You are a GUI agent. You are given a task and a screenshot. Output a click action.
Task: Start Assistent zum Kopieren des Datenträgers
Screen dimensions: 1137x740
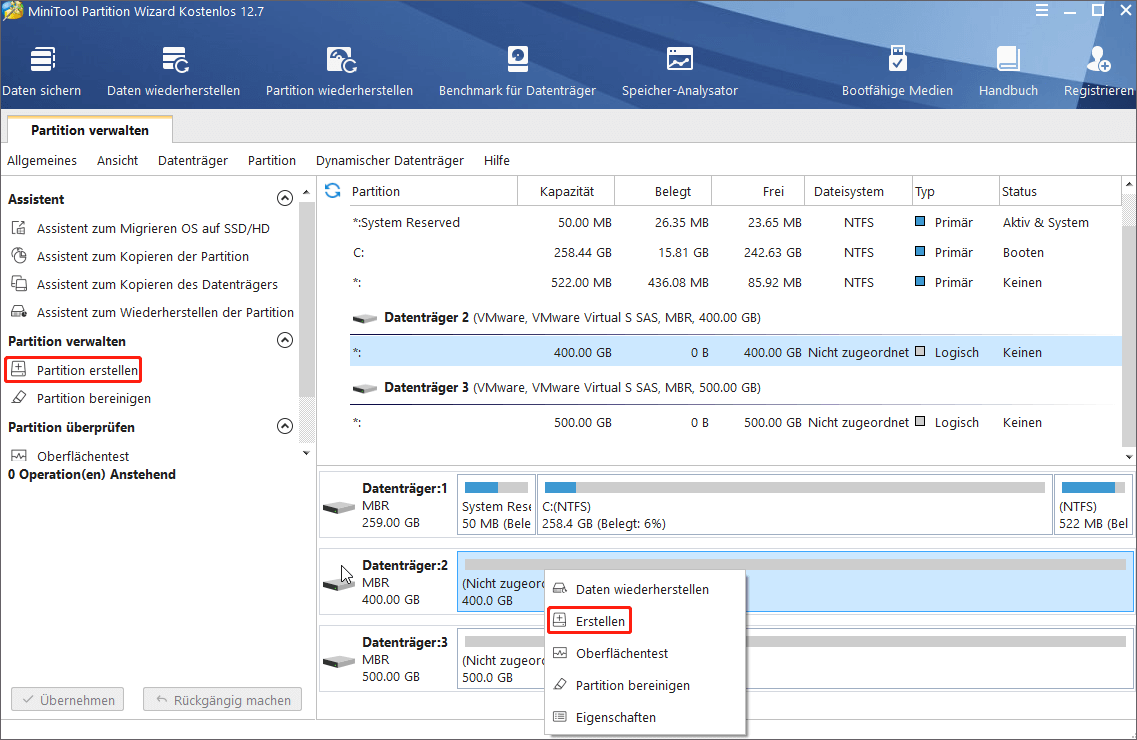157,284
